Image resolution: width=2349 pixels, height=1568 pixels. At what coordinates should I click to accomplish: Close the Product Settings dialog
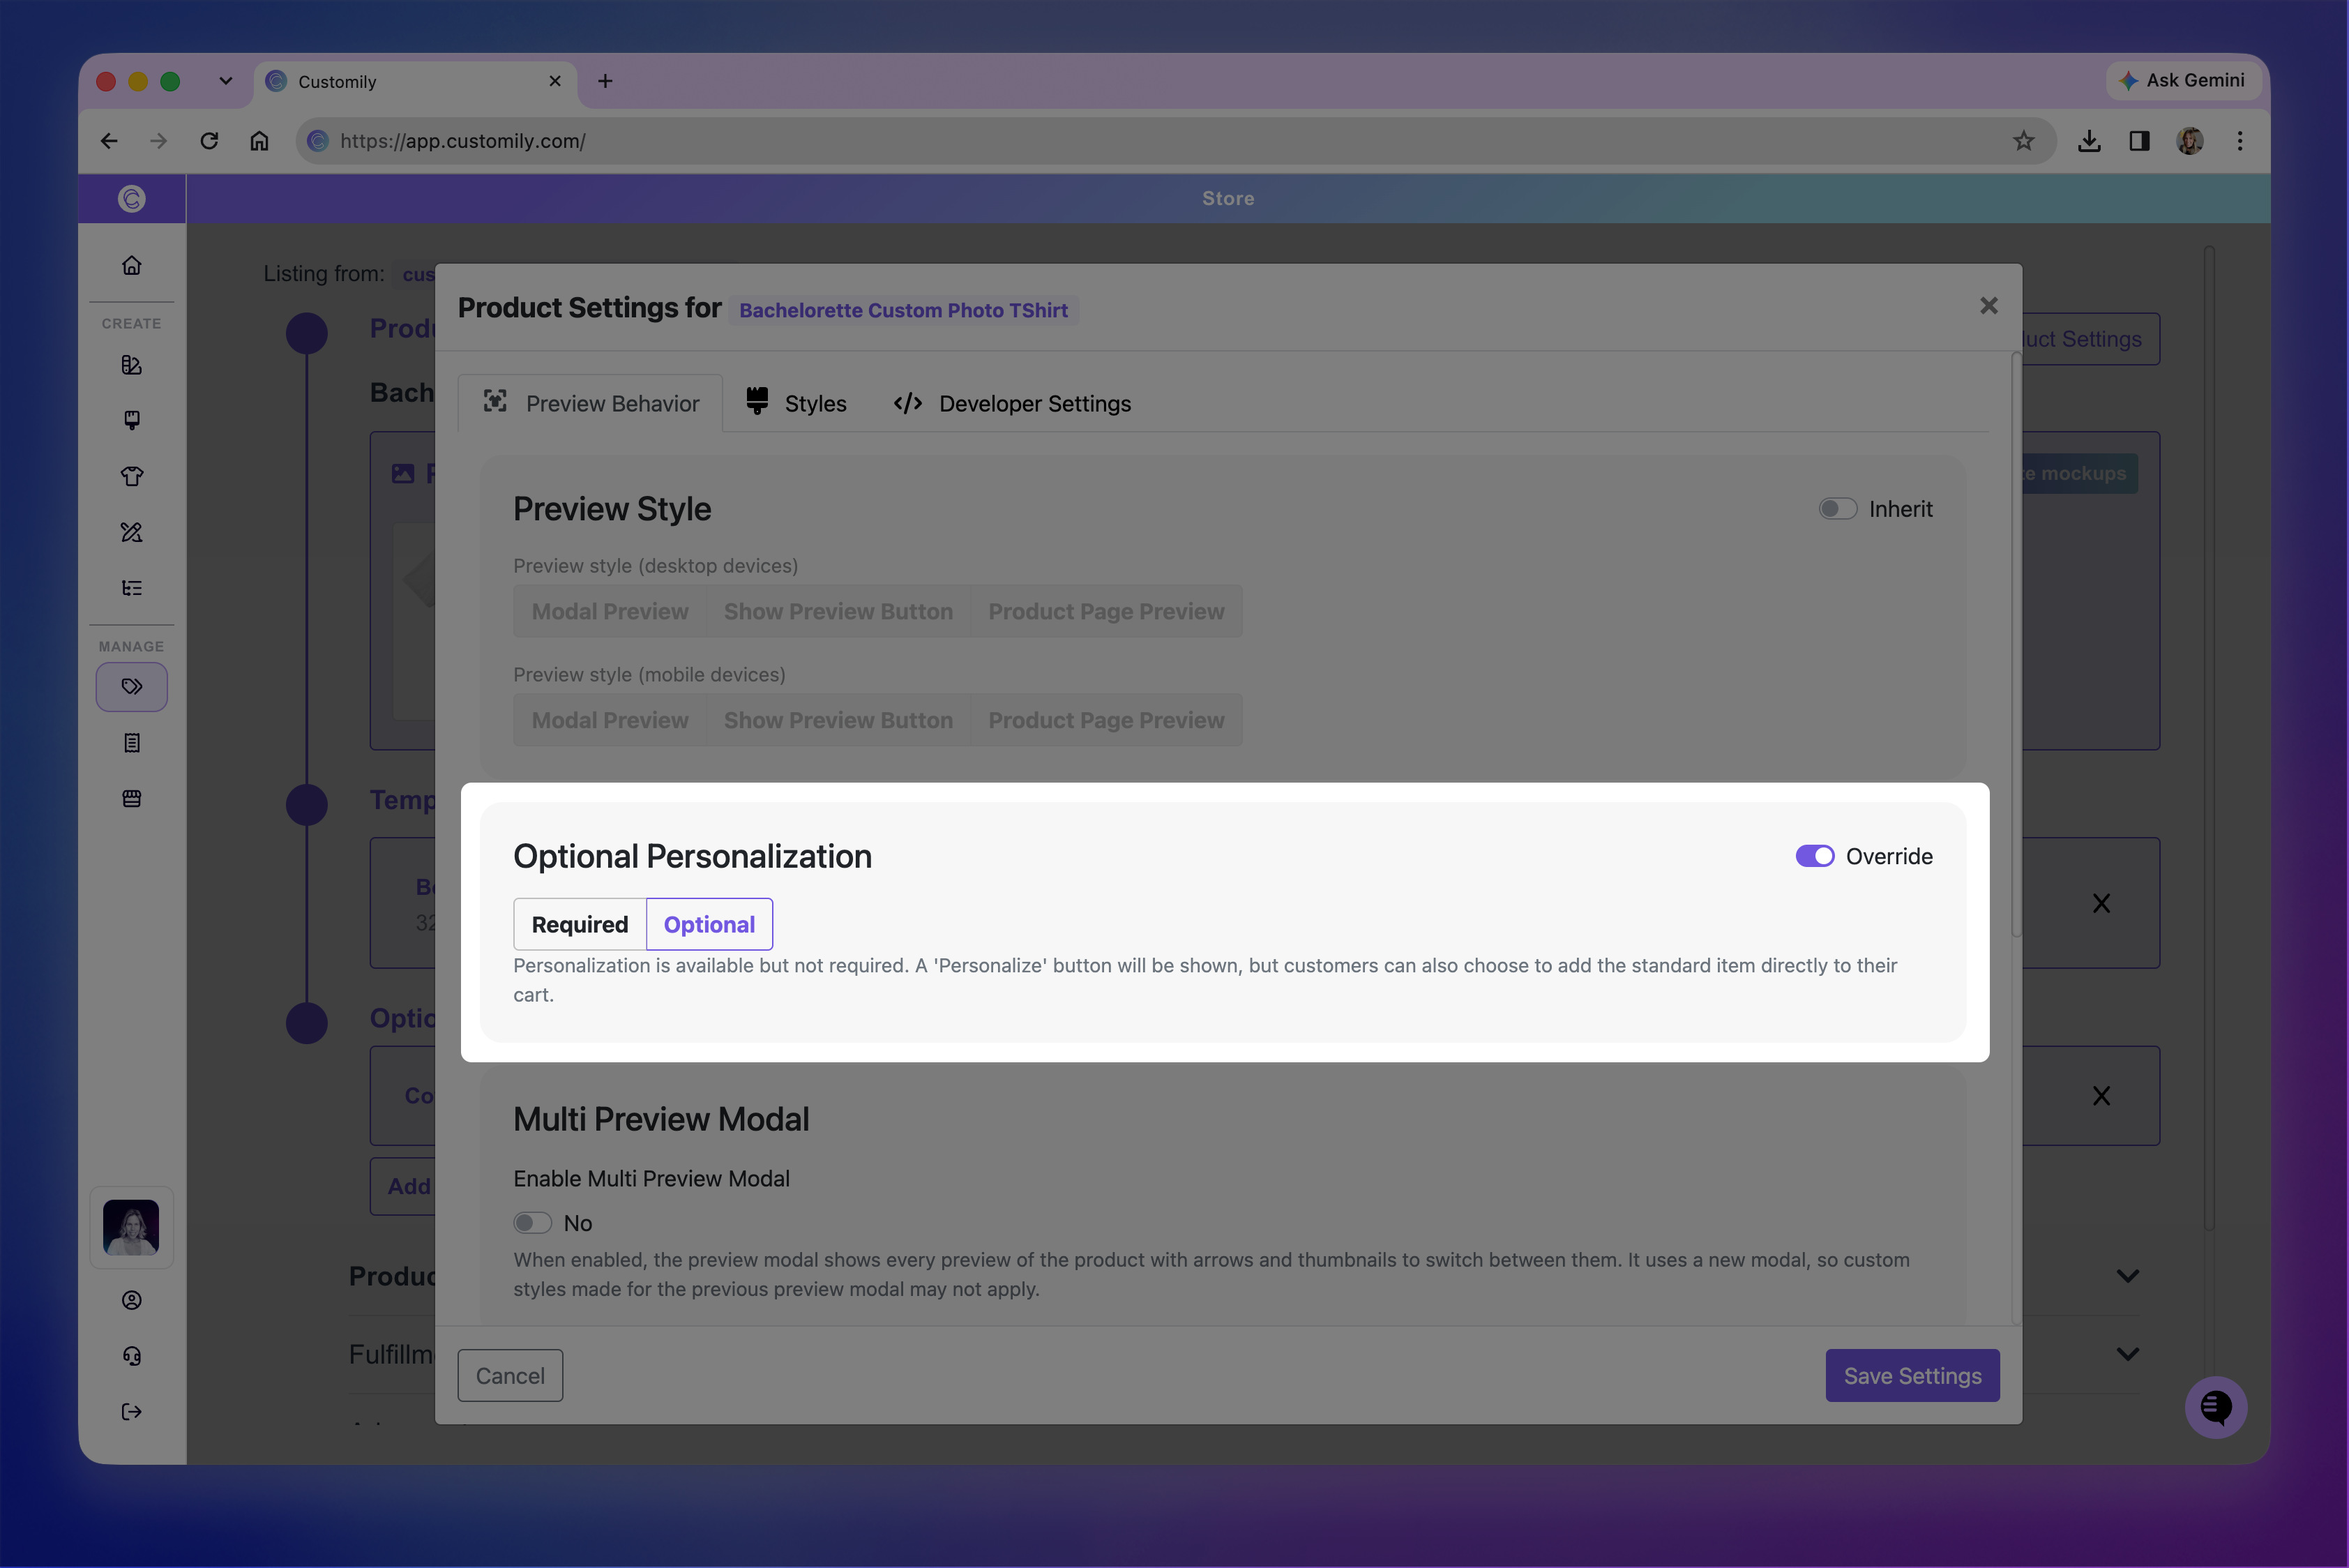pyautogui.click(x=1988, y=306)
